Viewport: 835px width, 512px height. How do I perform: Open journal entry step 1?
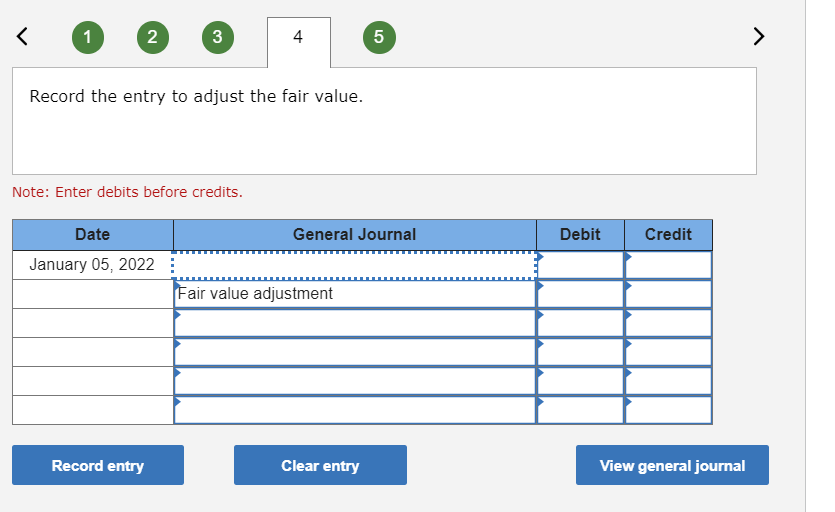[x=88, y=37]
